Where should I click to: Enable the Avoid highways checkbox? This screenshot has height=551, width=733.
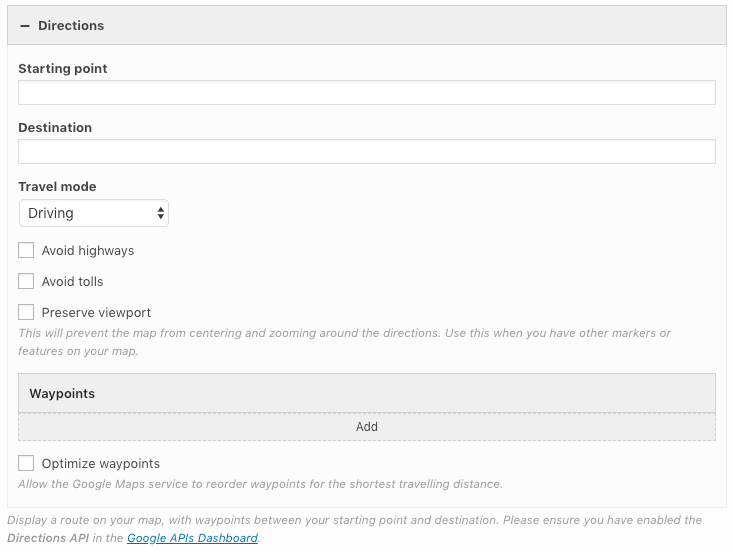(26, 250)
